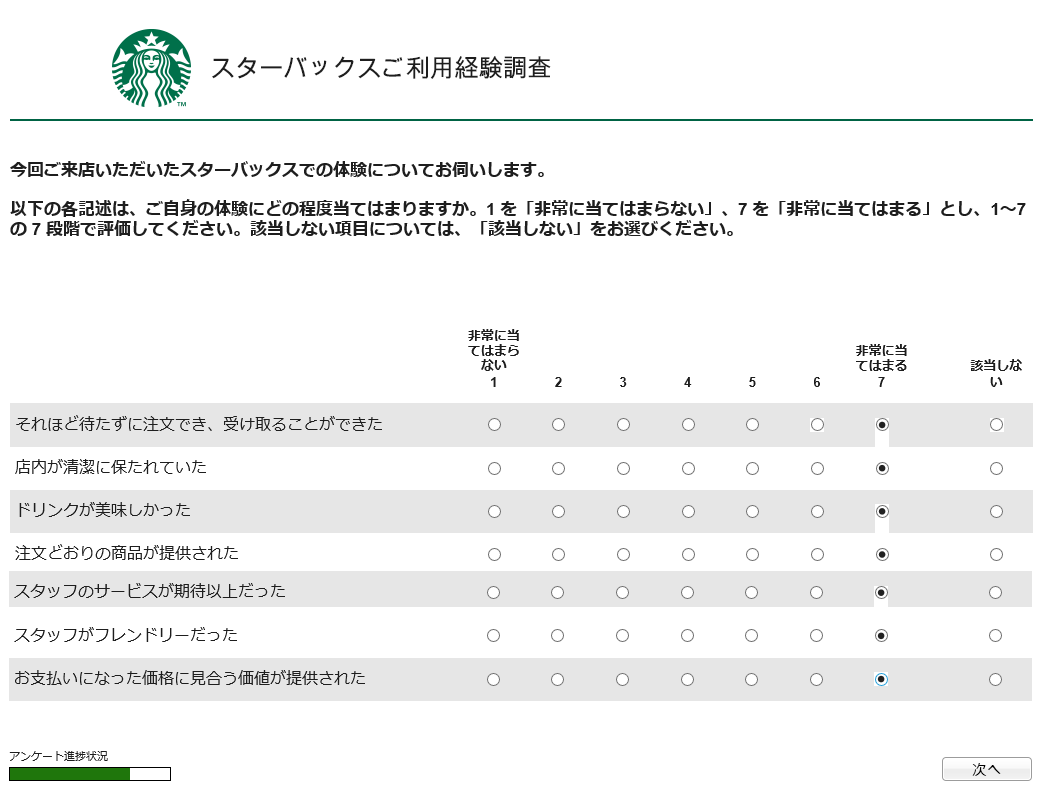Click the スターバックスご利用経験調査 title
The height and width of the screenshot is (809, 1047).
point(381,67)
